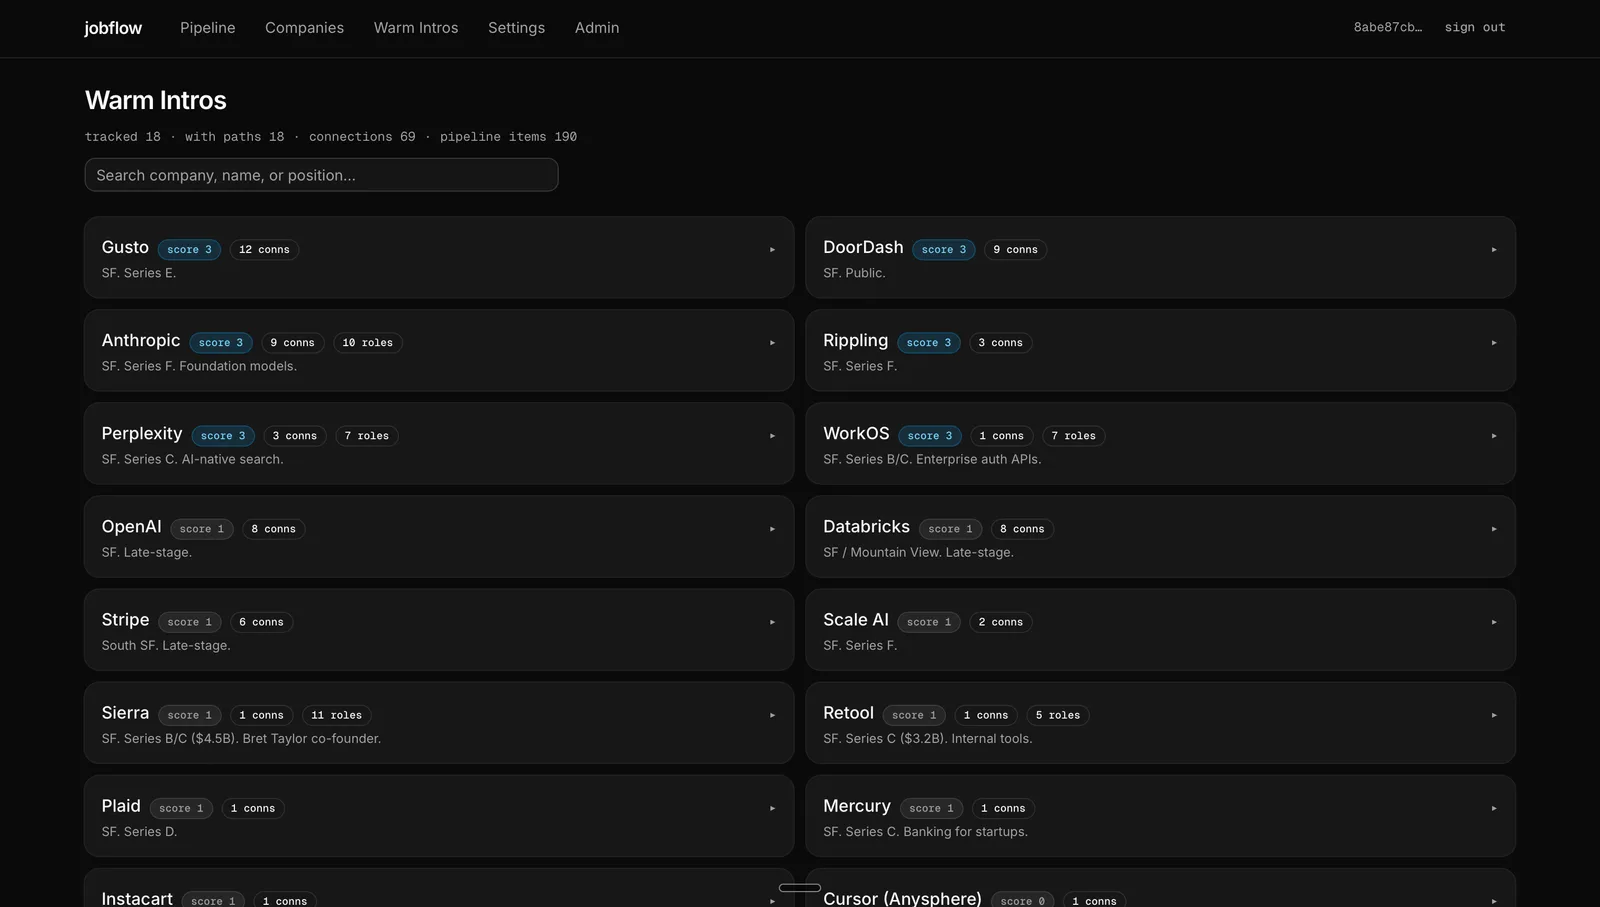Select the Cursor (Anysphere) company name

click(x=902, y=899)
